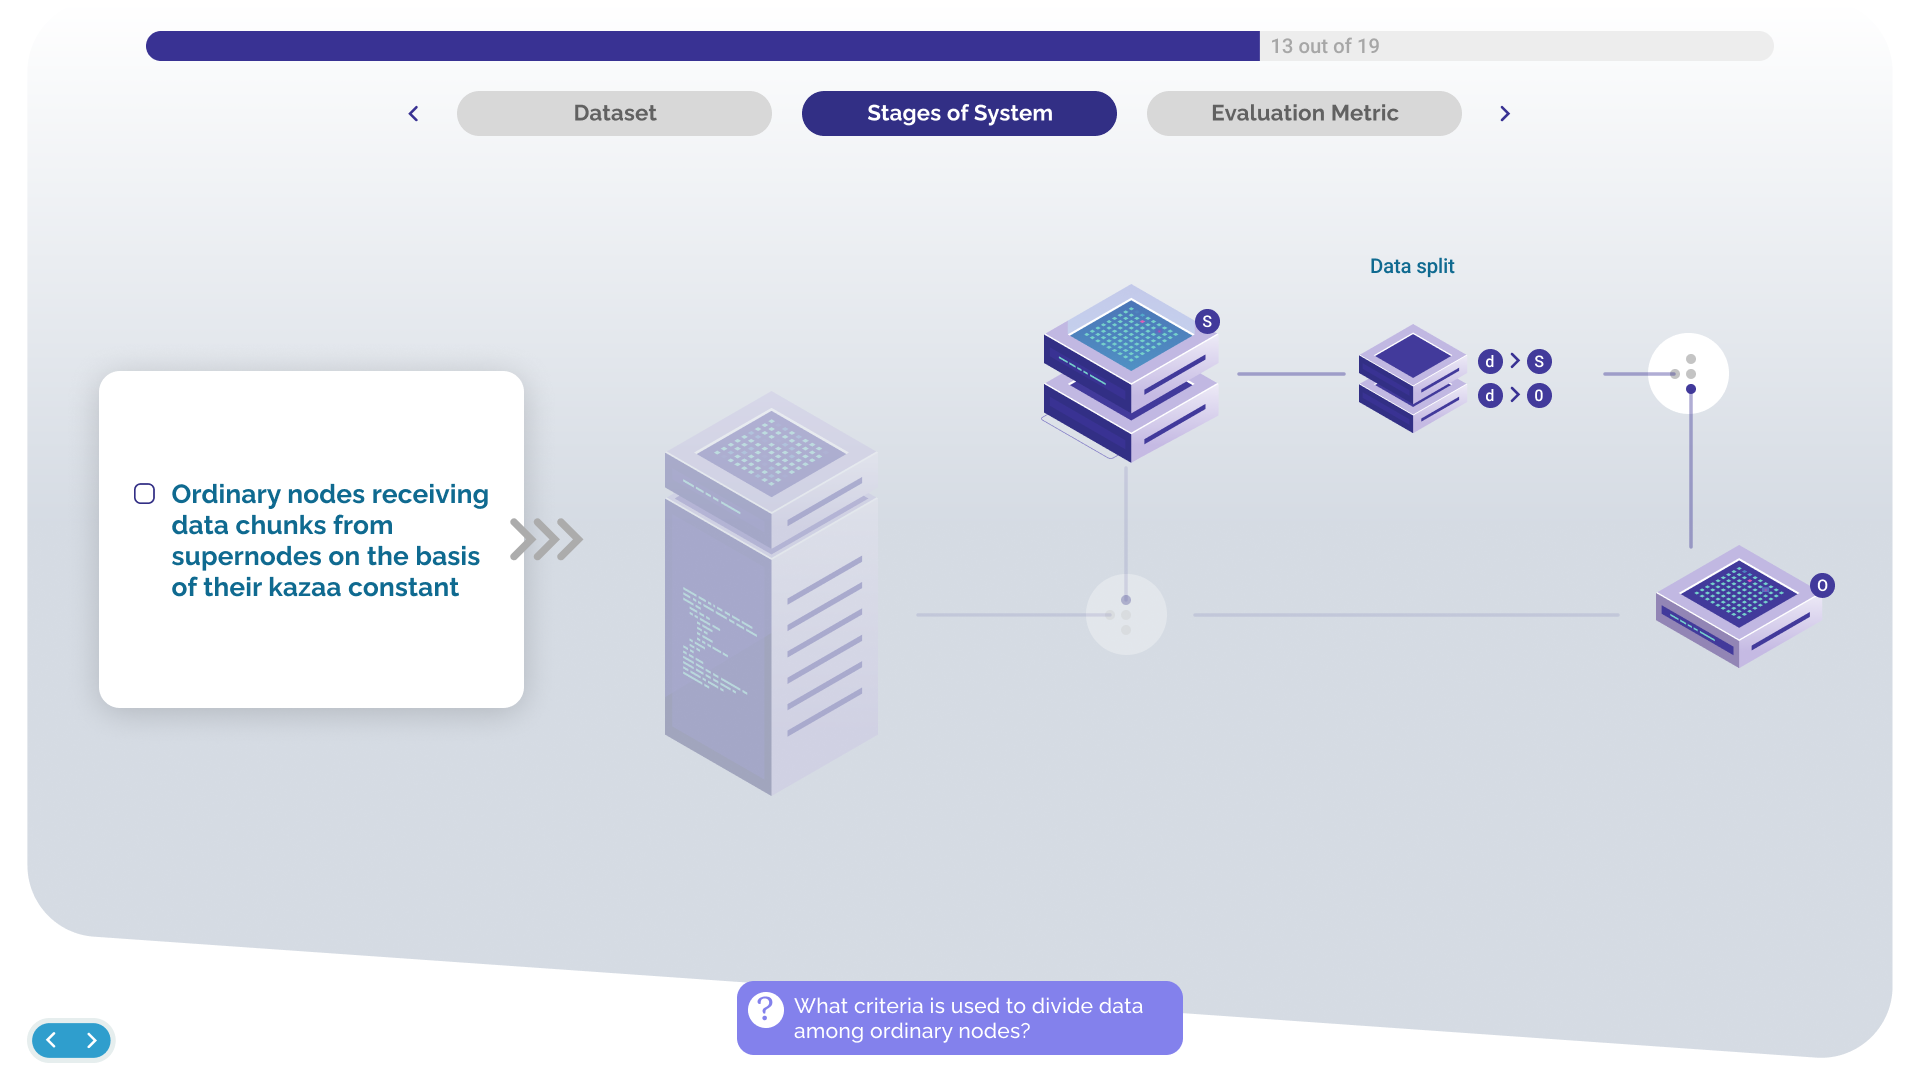Click the criteria question prompt button
The image size is (1920, 1080).
pyautogui.click(x=968, y=1018)
